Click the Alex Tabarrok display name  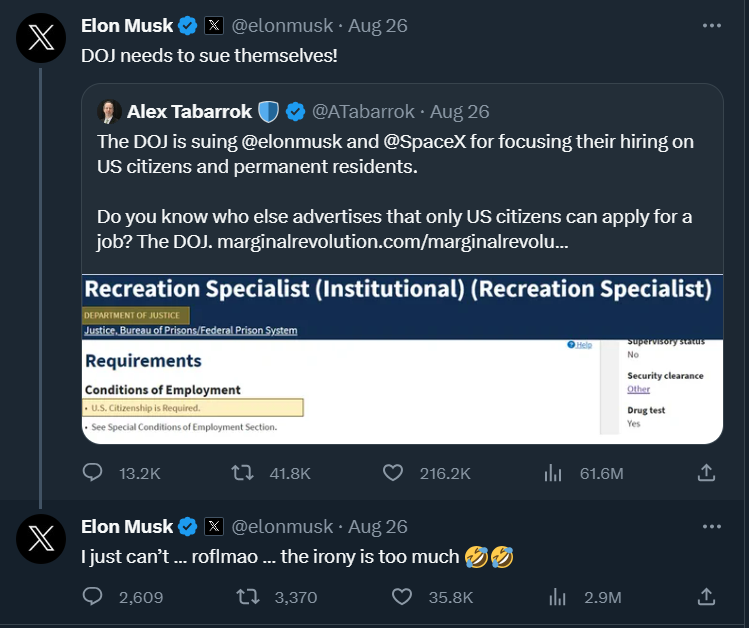click(189, 112)
